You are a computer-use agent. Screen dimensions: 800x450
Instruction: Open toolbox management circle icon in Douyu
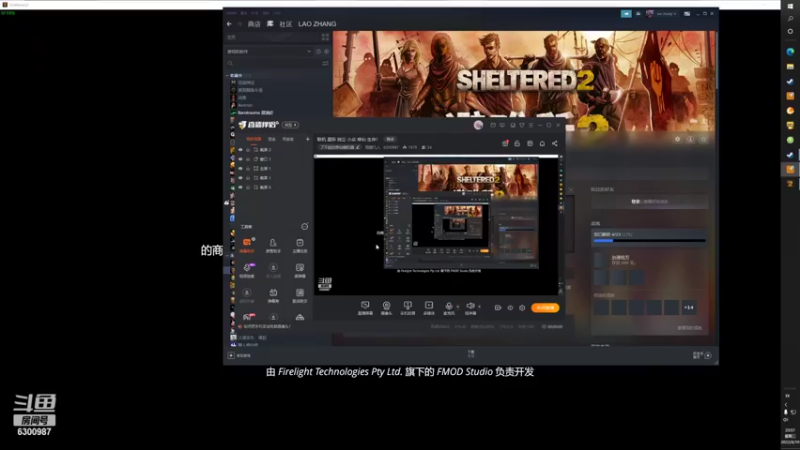click(x=305, y=227)
